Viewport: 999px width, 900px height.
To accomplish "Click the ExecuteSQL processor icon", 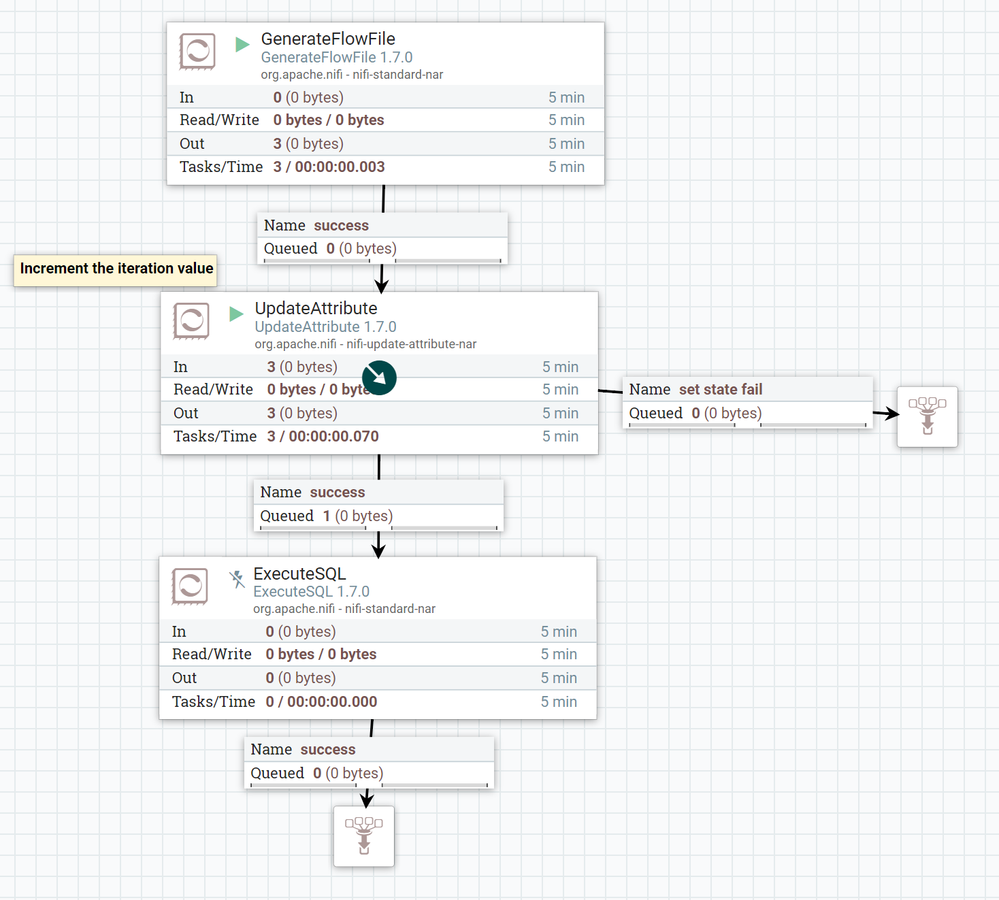I will [190, 585].
